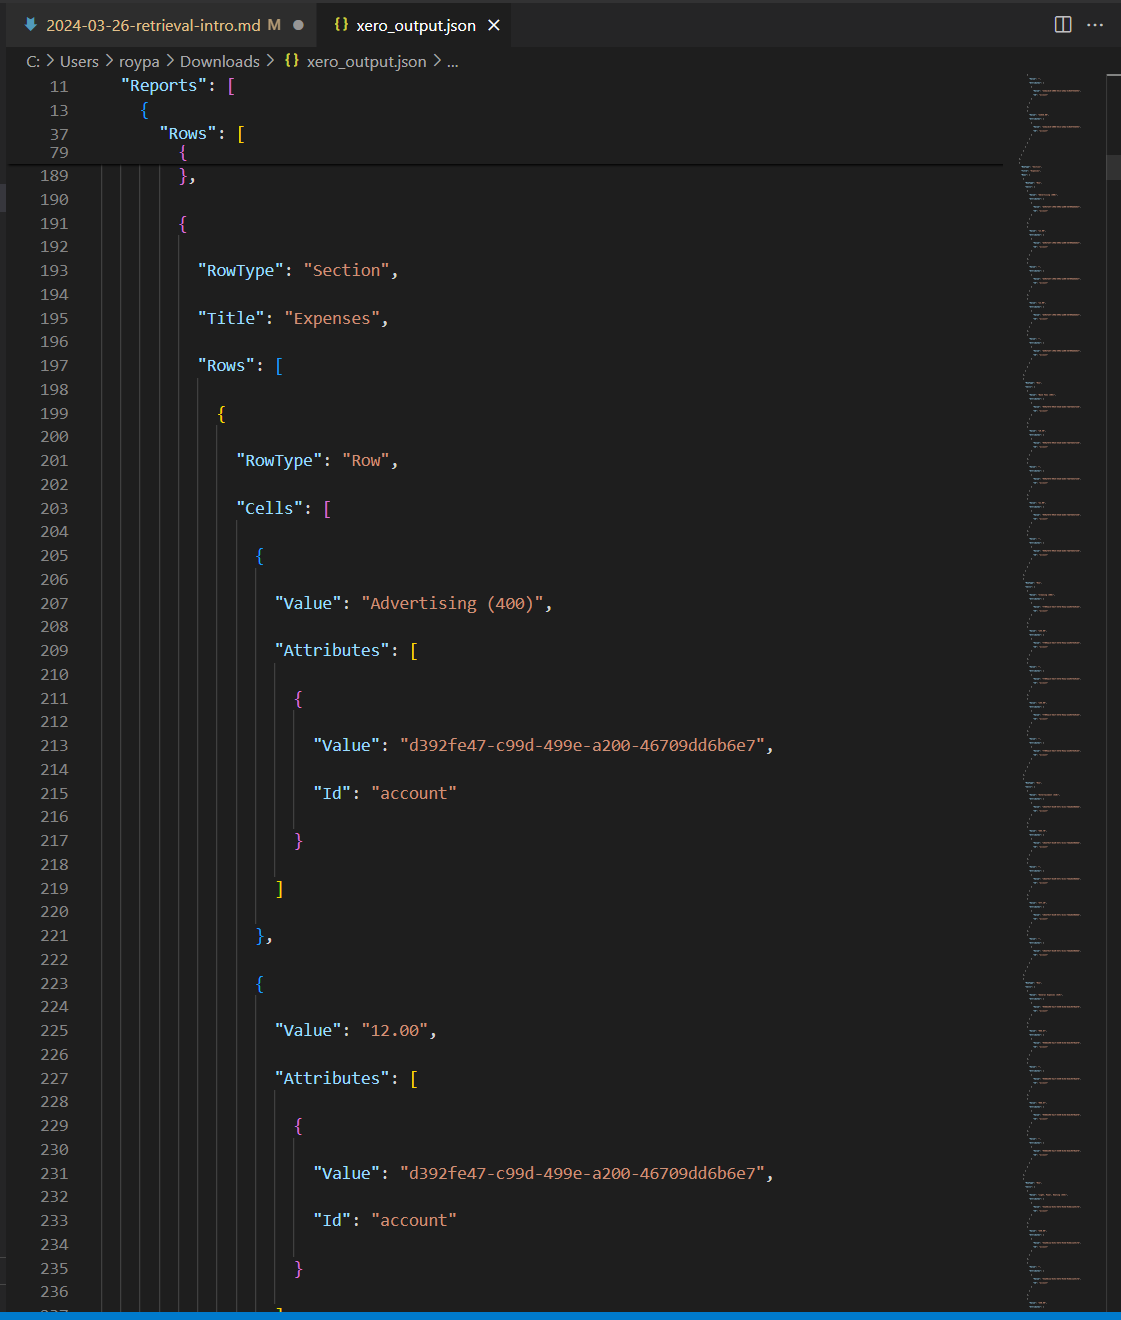
Task: Open the C: breadcrumb segment
Action: pyautogui.click(x=33, y=61)
